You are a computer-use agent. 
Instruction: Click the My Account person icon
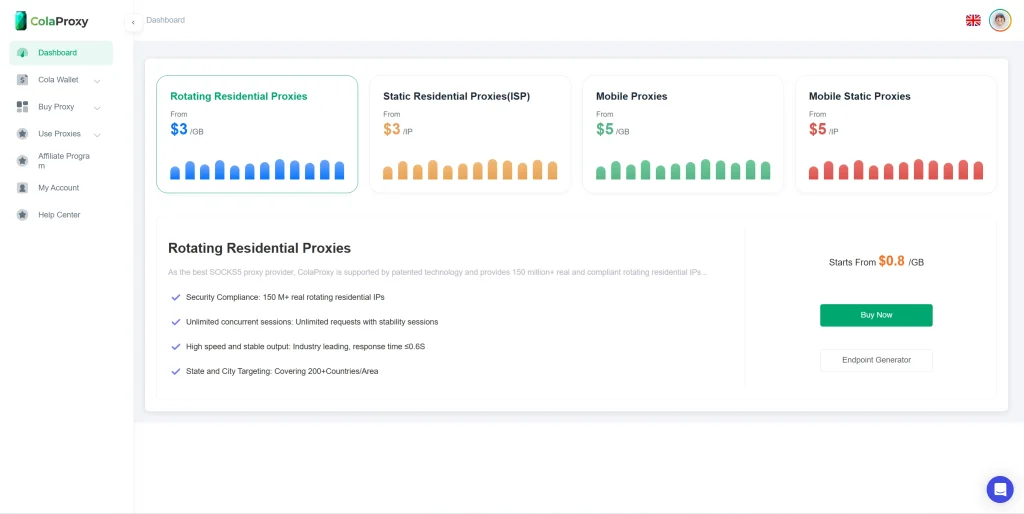pos(22,188)
